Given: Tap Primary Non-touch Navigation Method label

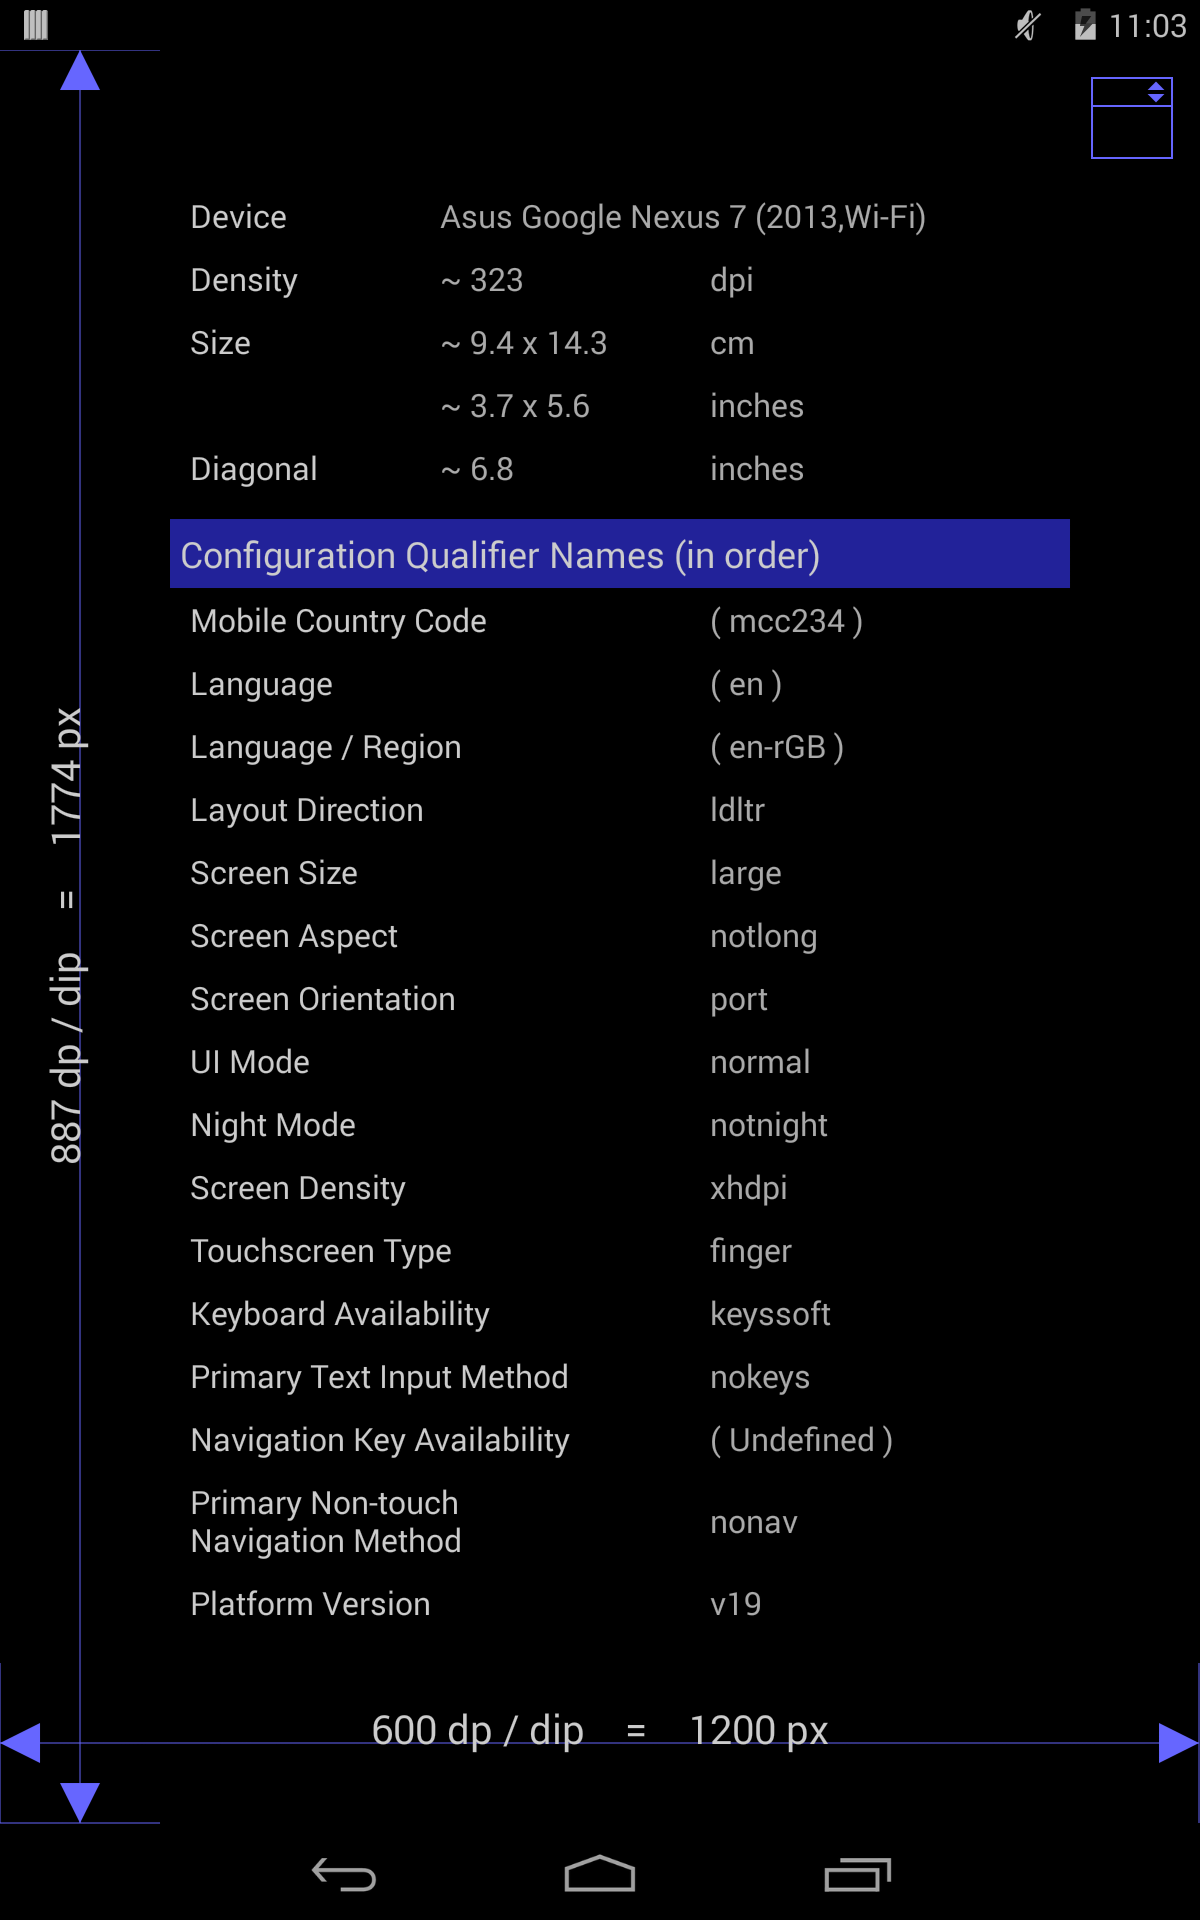Looking at the screenshot, I should [326, 1522].
